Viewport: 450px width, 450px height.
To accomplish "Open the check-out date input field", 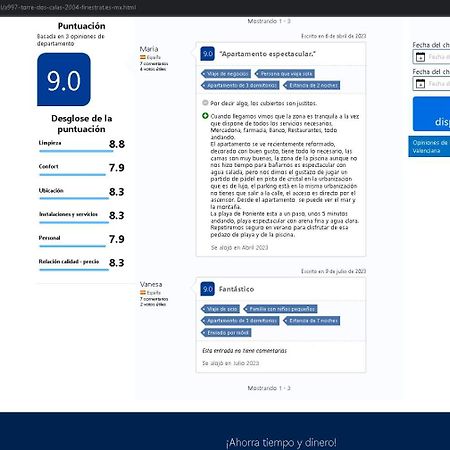I will click(x=431, y=84).
